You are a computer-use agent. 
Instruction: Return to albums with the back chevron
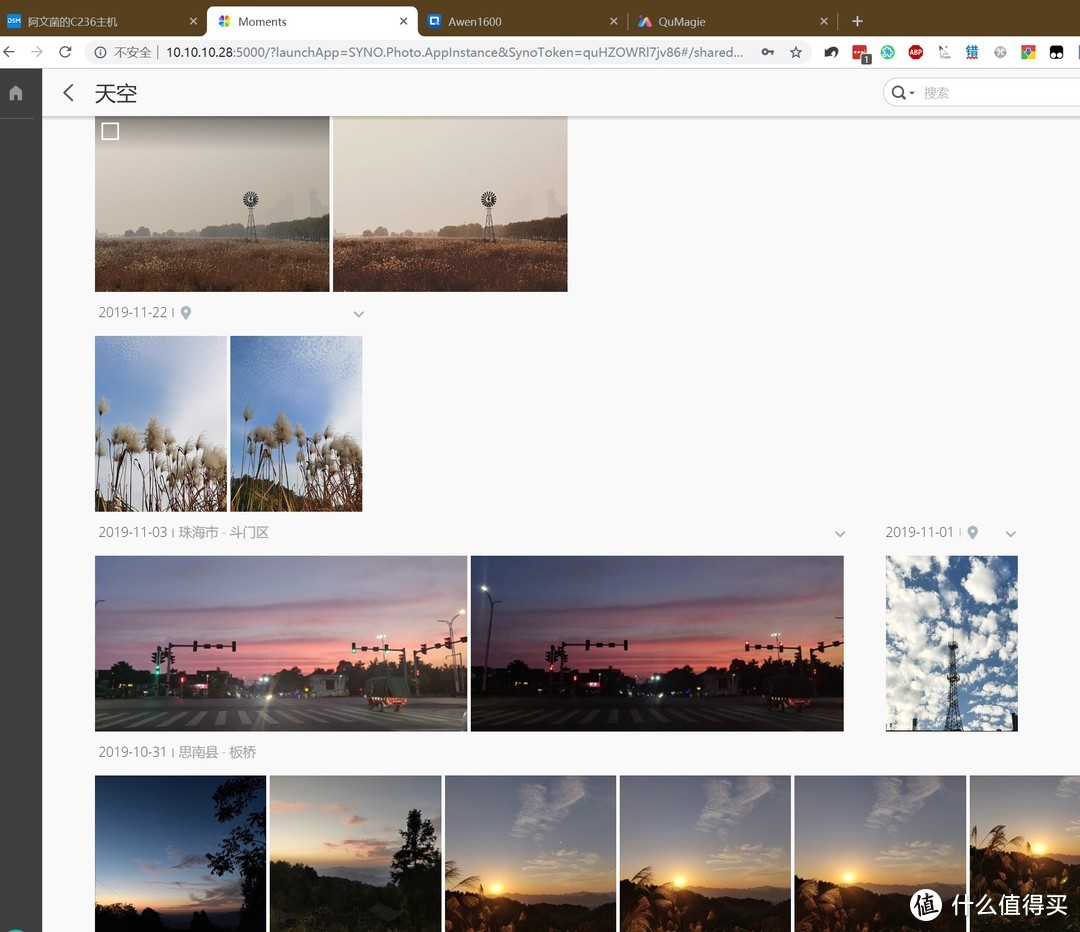(x=68, y=93)
